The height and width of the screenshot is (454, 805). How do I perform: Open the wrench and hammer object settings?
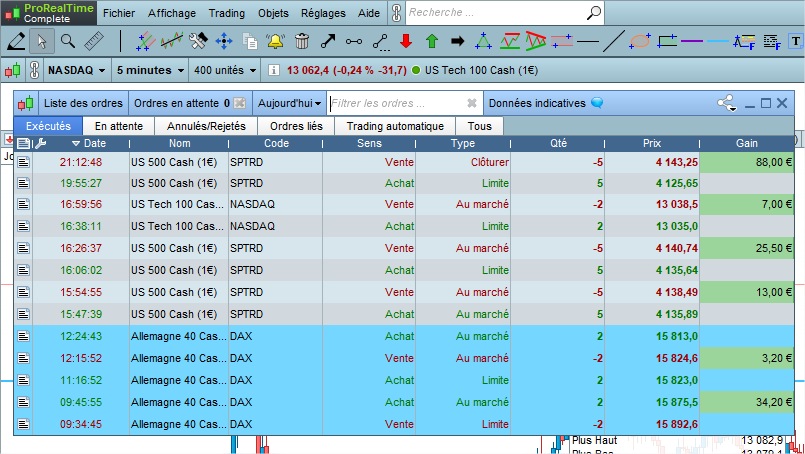click(x=198, y=41)
